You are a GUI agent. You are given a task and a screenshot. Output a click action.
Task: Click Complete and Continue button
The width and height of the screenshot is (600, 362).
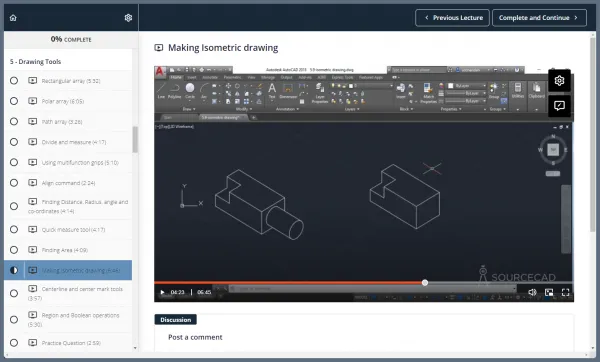539,18
